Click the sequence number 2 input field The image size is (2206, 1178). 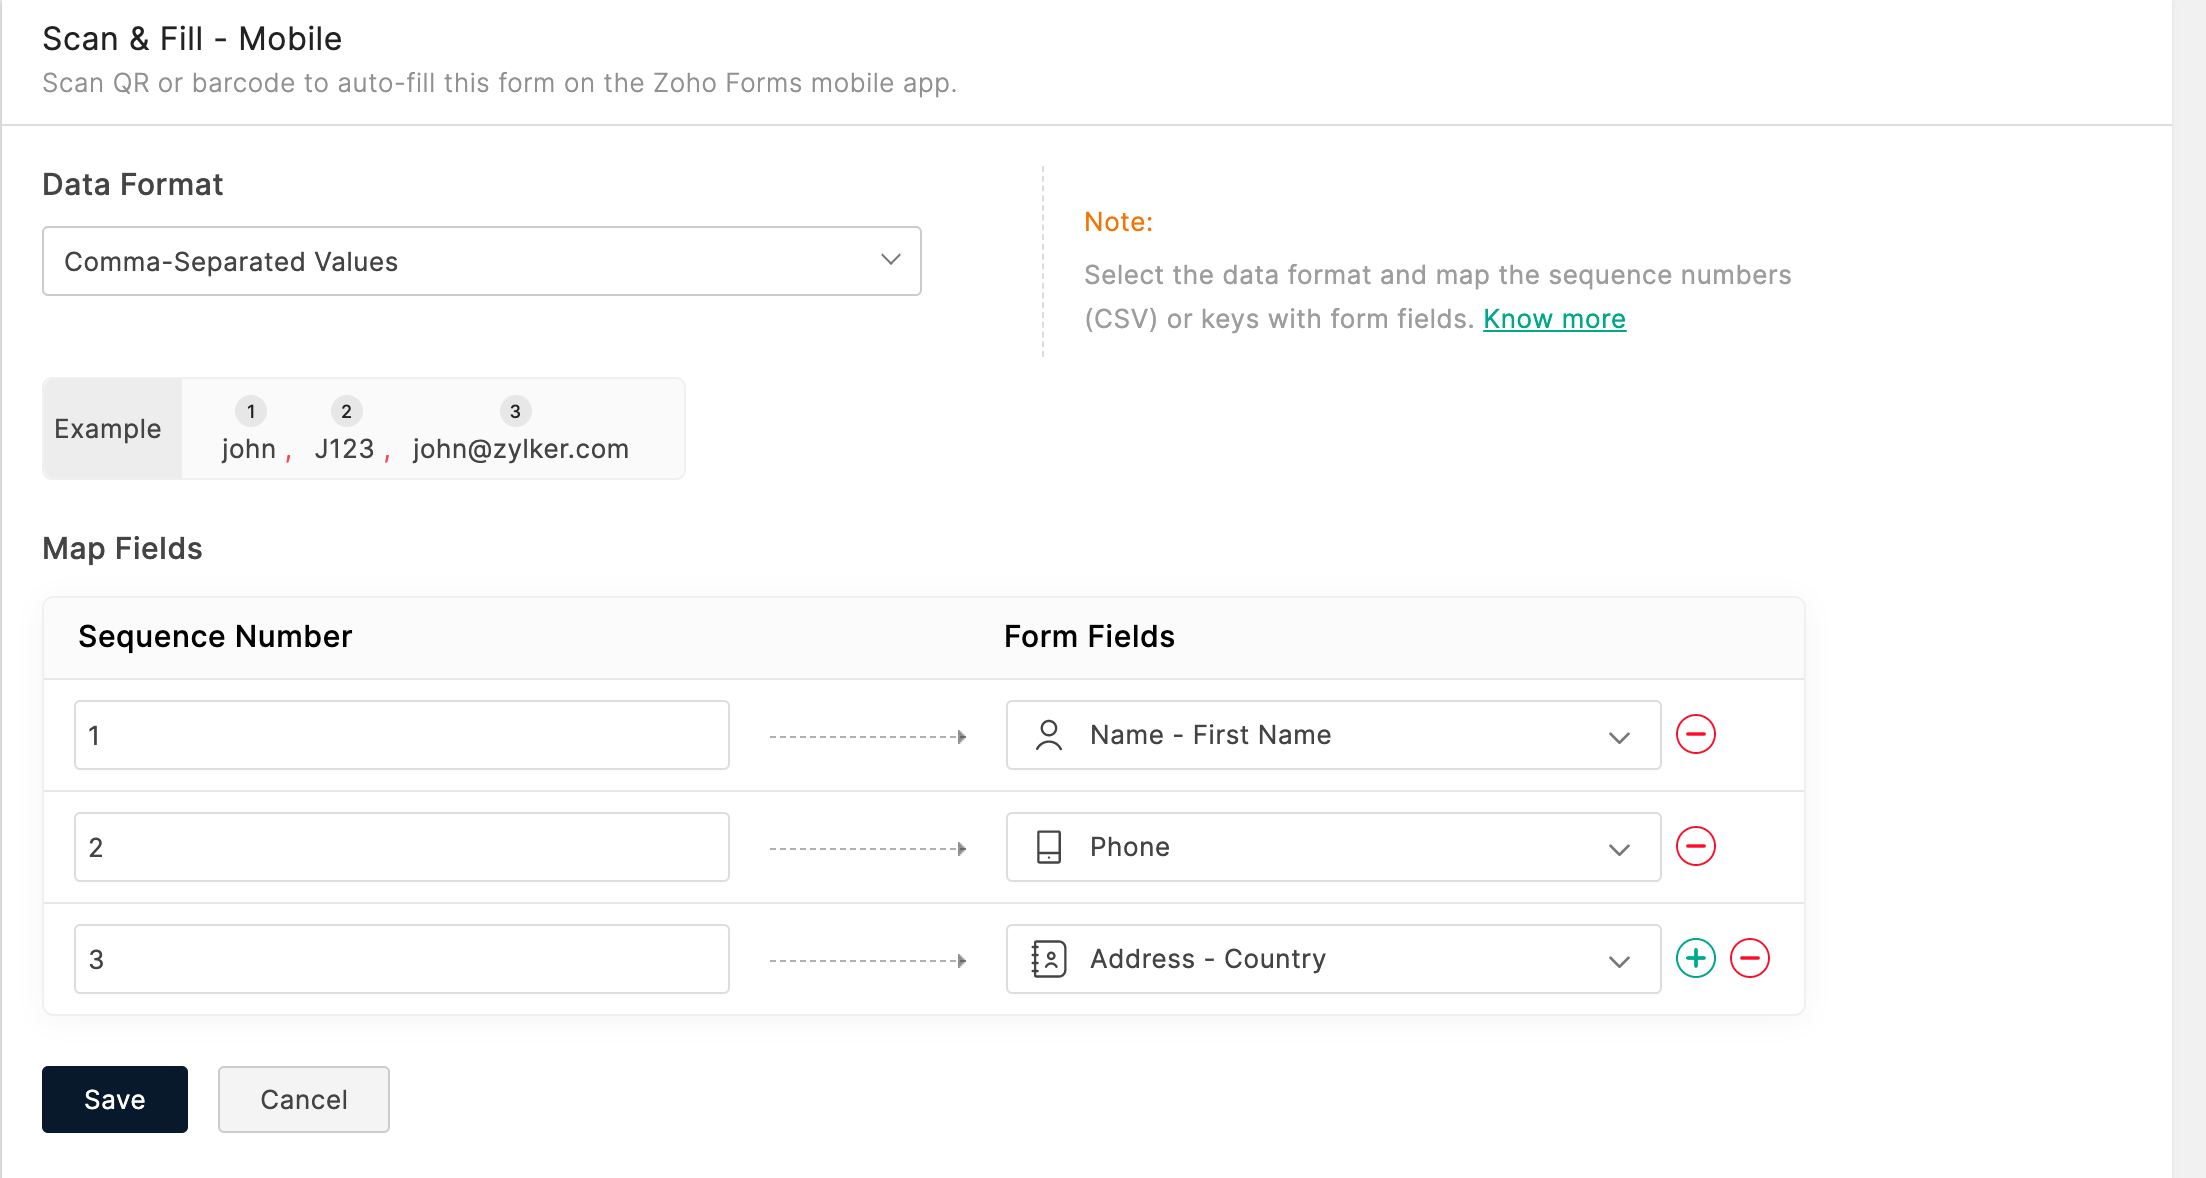401,847
